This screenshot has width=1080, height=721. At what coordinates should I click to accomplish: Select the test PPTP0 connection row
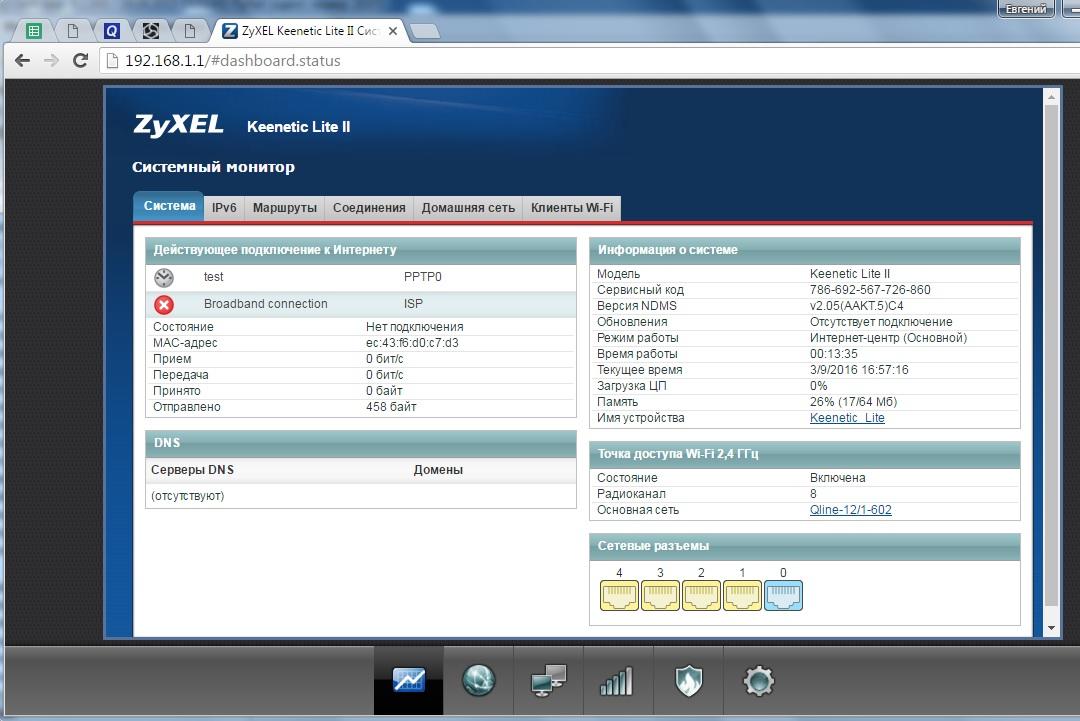coord(361,278)
